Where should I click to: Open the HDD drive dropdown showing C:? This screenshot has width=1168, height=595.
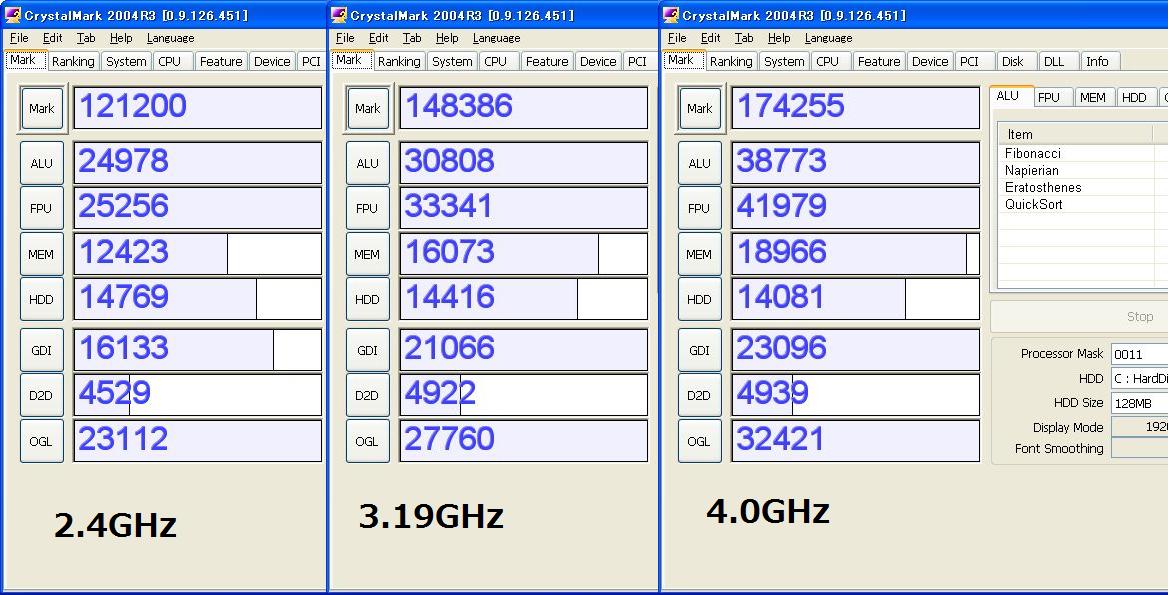(1139, 379)
